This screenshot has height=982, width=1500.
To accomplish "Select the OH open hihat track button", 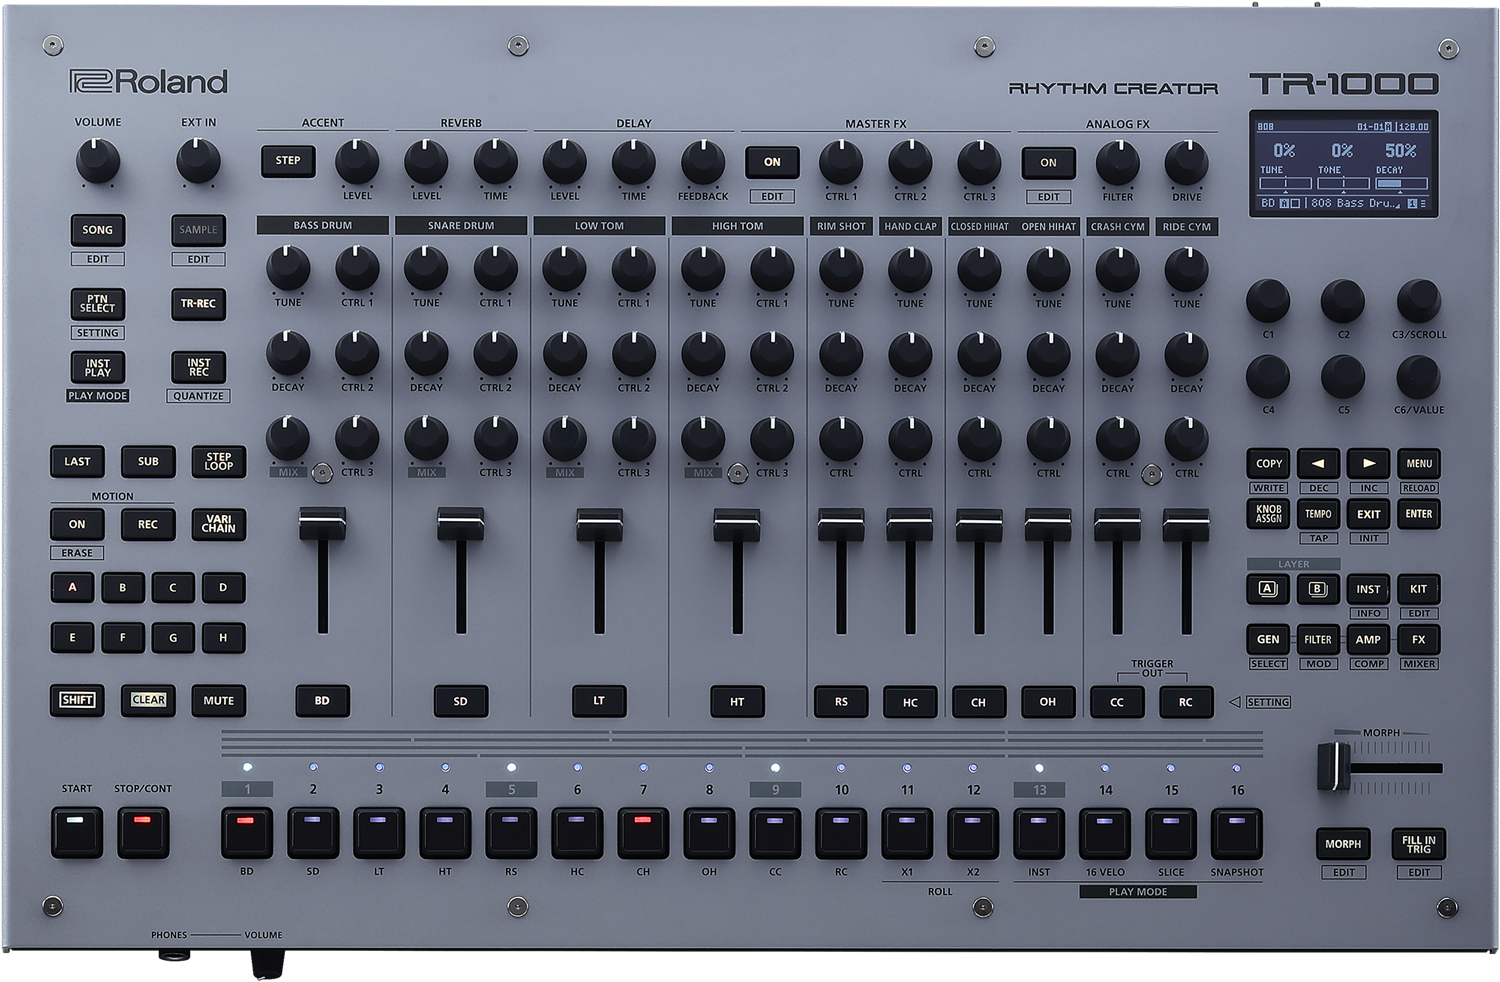I will [1047, 701].
